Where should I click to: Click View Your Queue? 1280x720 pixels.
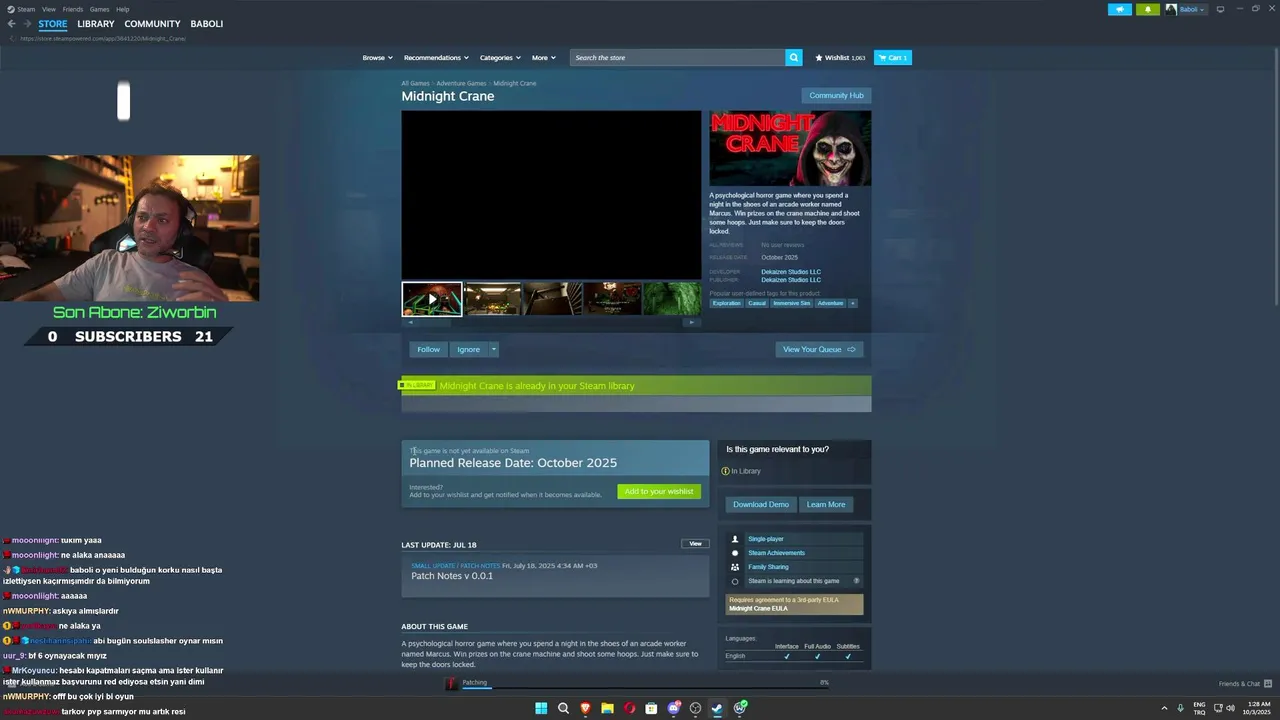pos(819,349)
